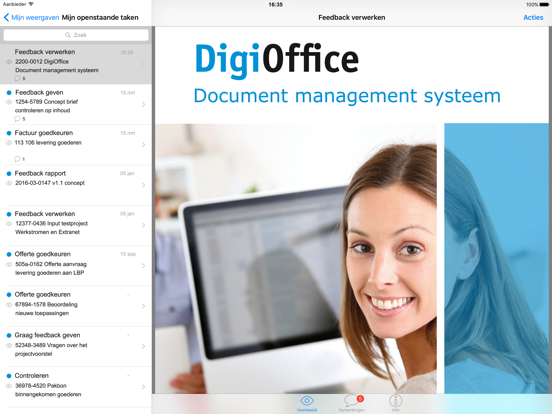Select task 67894-1578 Beoordeling nieuwe toepassingen
This screenshot has width=552, height=414.
pos(76,306)
